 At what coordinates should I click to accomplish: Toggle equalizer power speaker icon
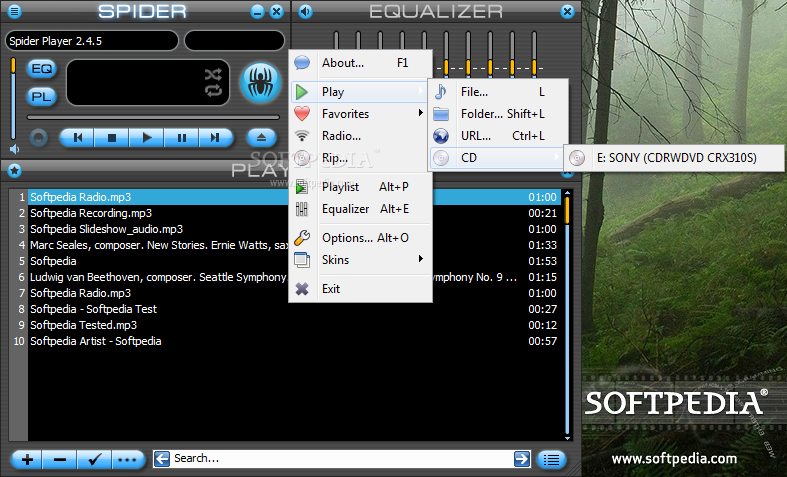(x=305, y=11)
